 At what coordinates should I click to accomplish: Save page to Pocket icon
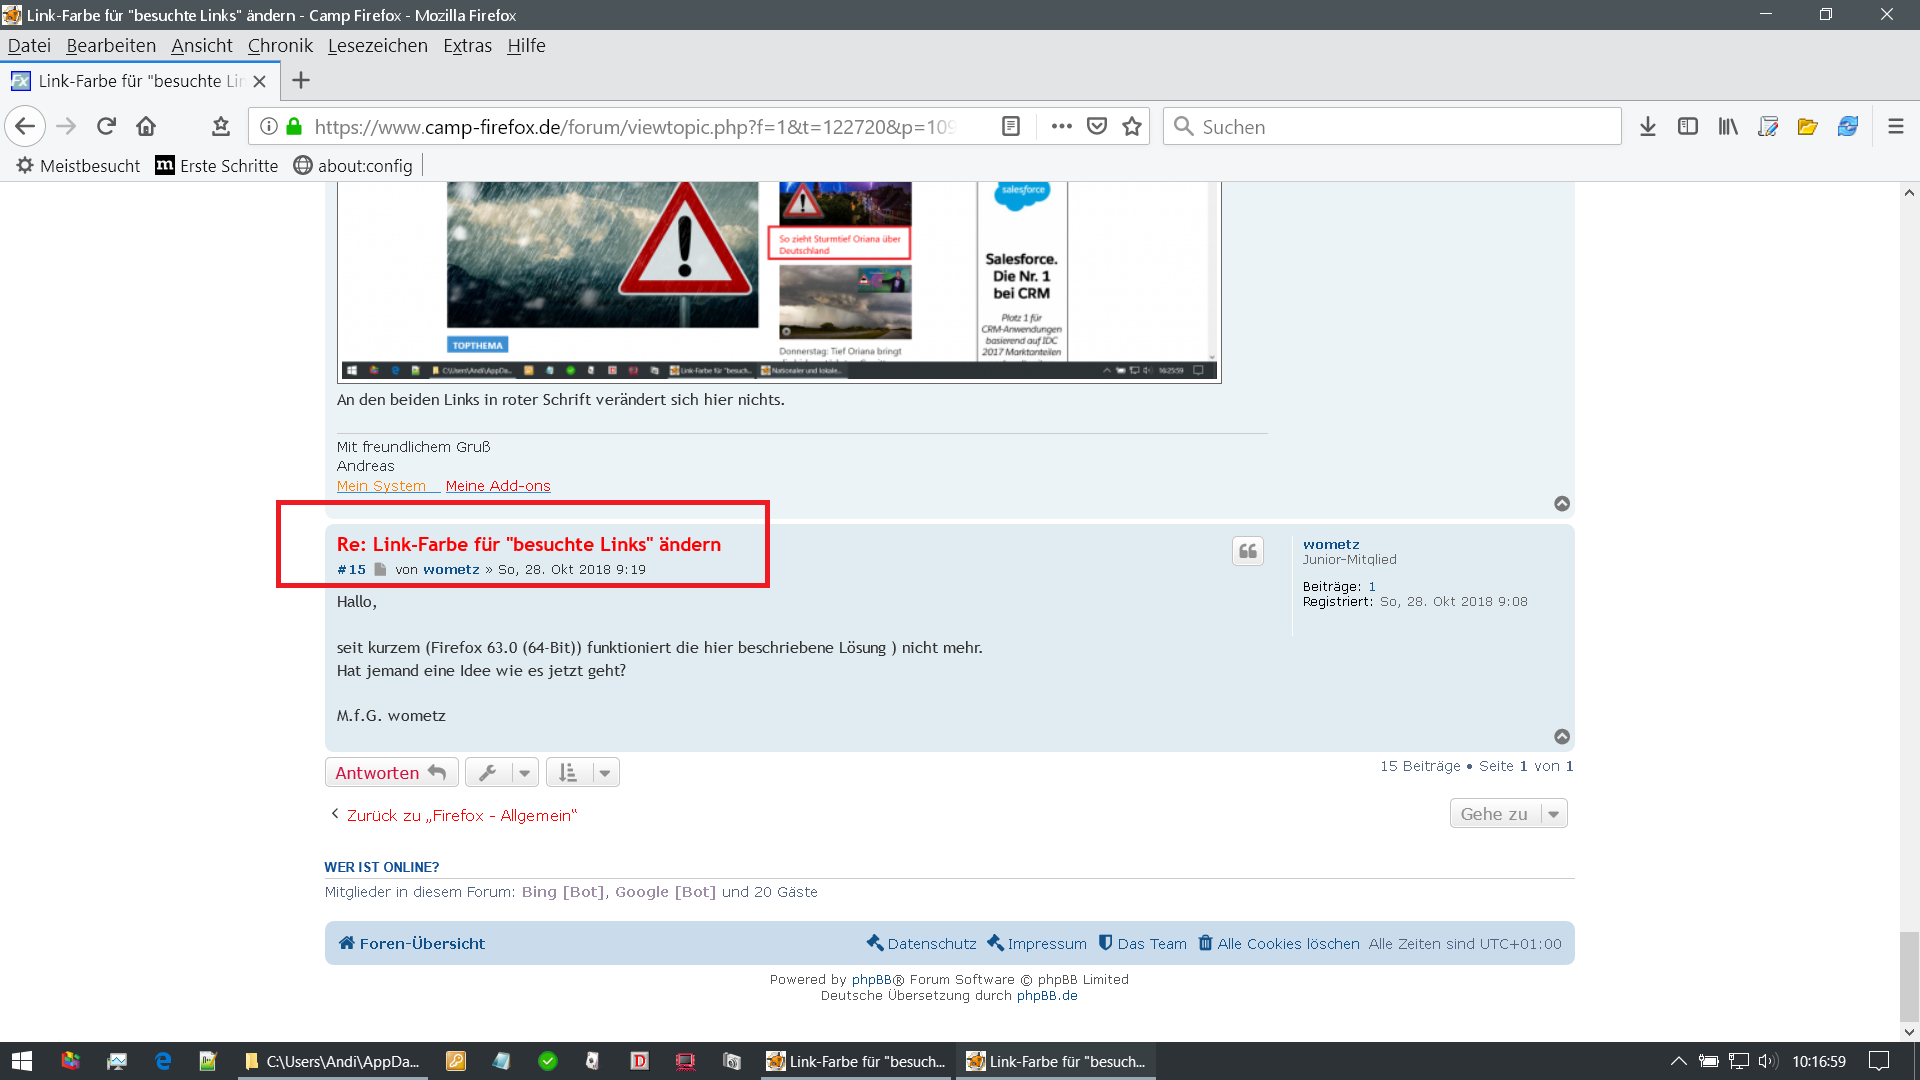1097,126
